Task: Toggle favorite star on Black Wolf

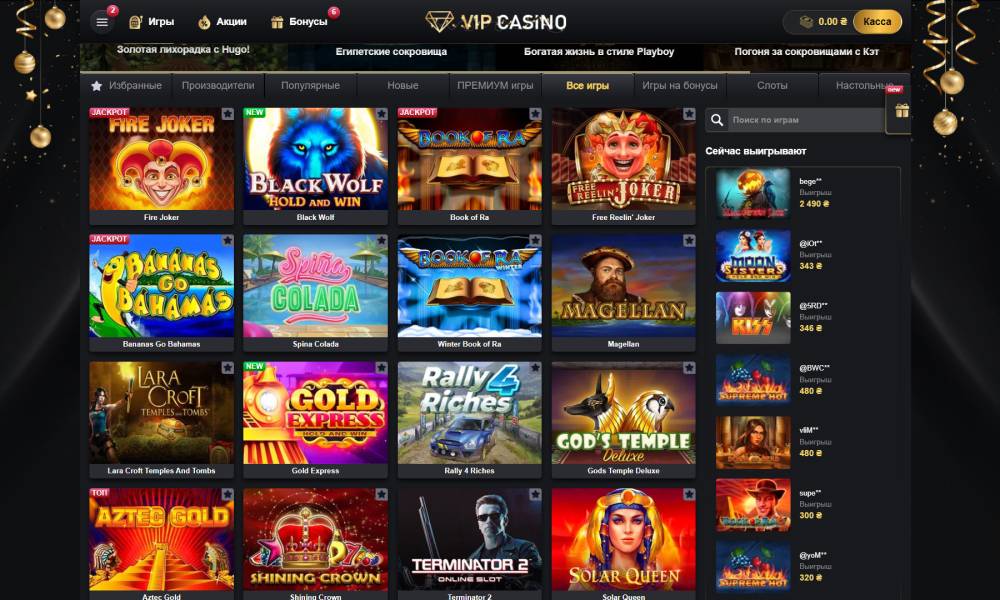Action: (381, 113)
